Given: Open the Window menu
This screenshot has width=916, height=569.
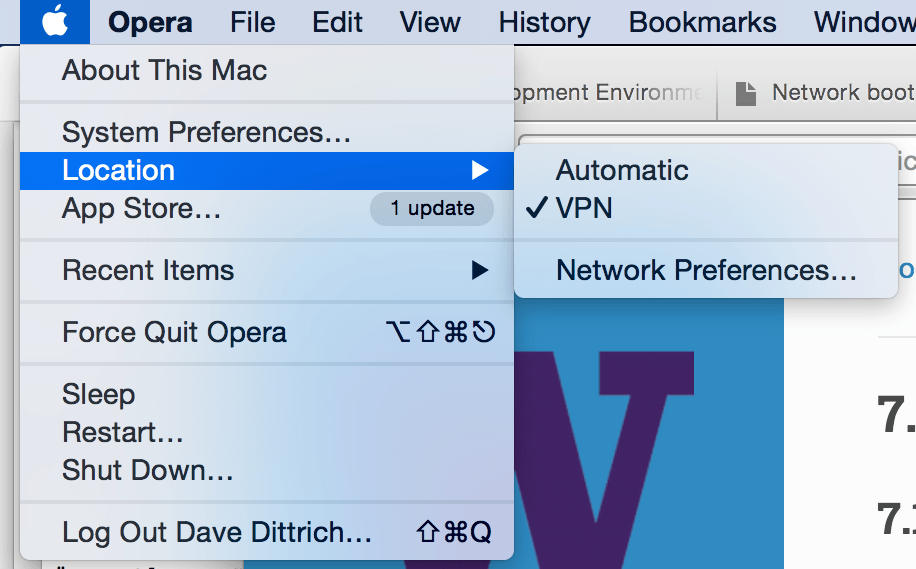Looking at the screenshot, I should tap(865, 22).
